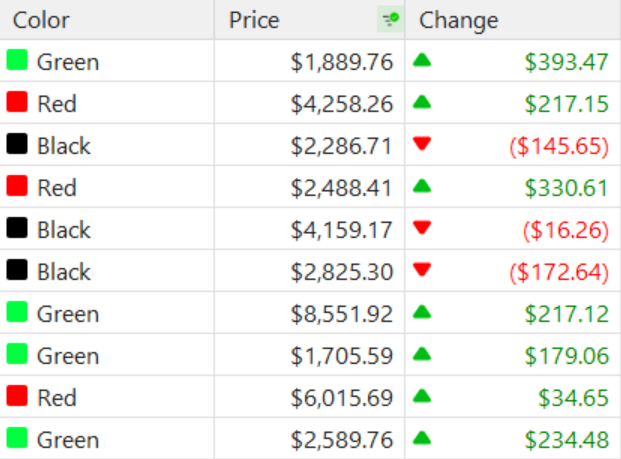Select the ($145.65) change cell
The image size is (621, 459).
[x=559, y=146]
